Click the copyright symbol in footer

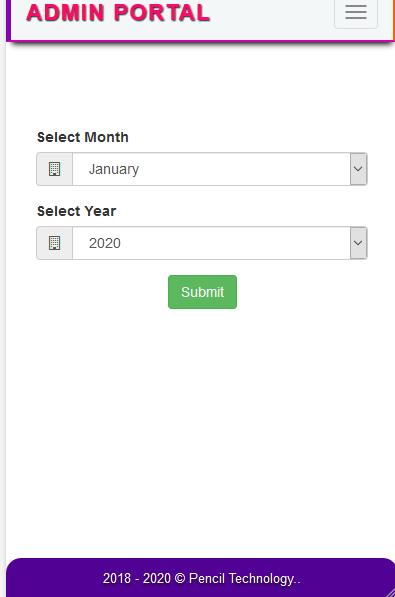pyautogui.click(x=180, y=579)
